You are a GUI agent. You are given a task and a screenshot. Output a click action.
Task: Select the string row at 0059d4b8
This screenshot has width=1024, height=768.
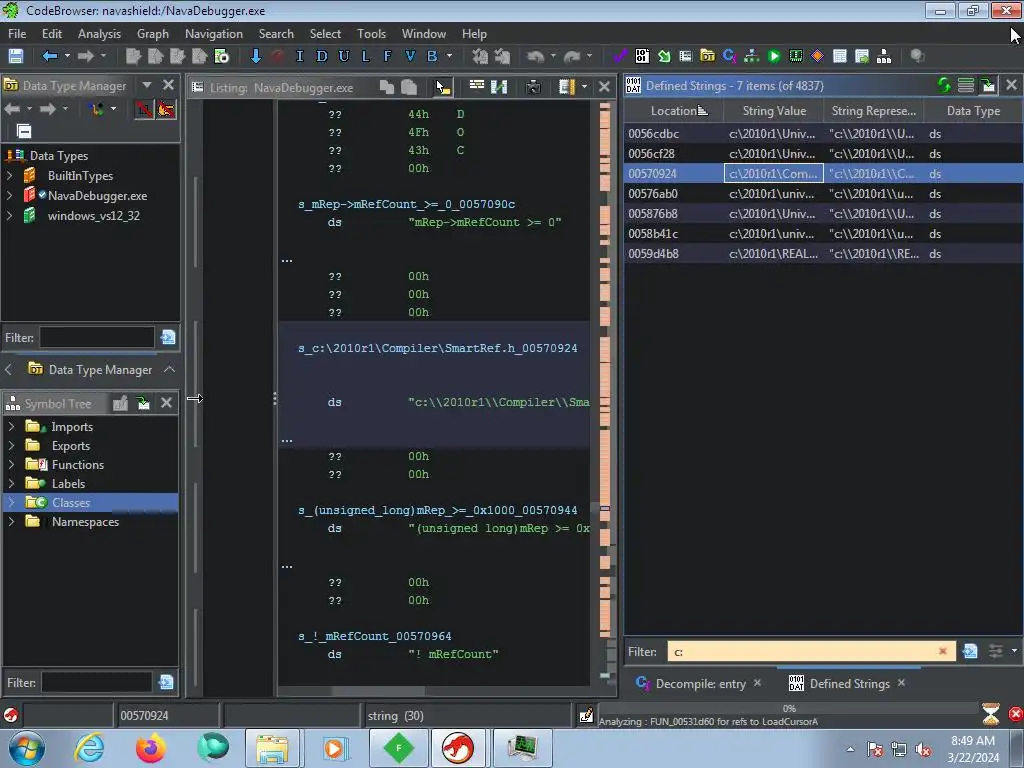click(x=823, y=253)
